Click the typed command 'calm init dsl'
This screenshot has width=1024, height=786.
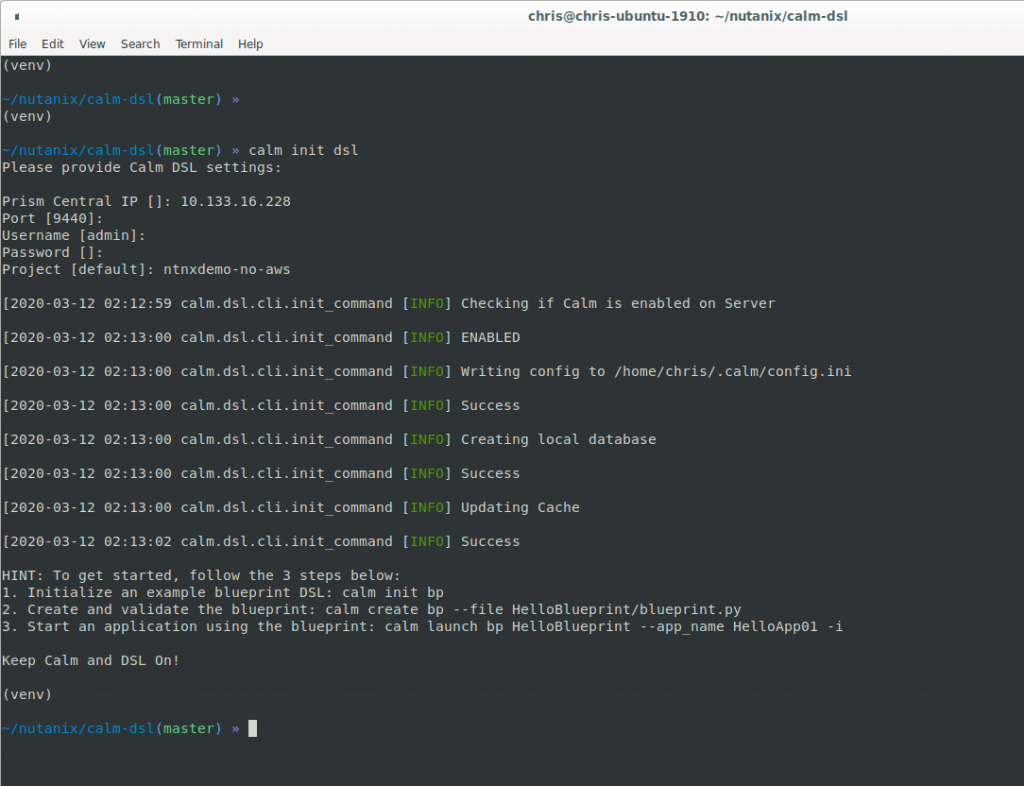point(303,150)
